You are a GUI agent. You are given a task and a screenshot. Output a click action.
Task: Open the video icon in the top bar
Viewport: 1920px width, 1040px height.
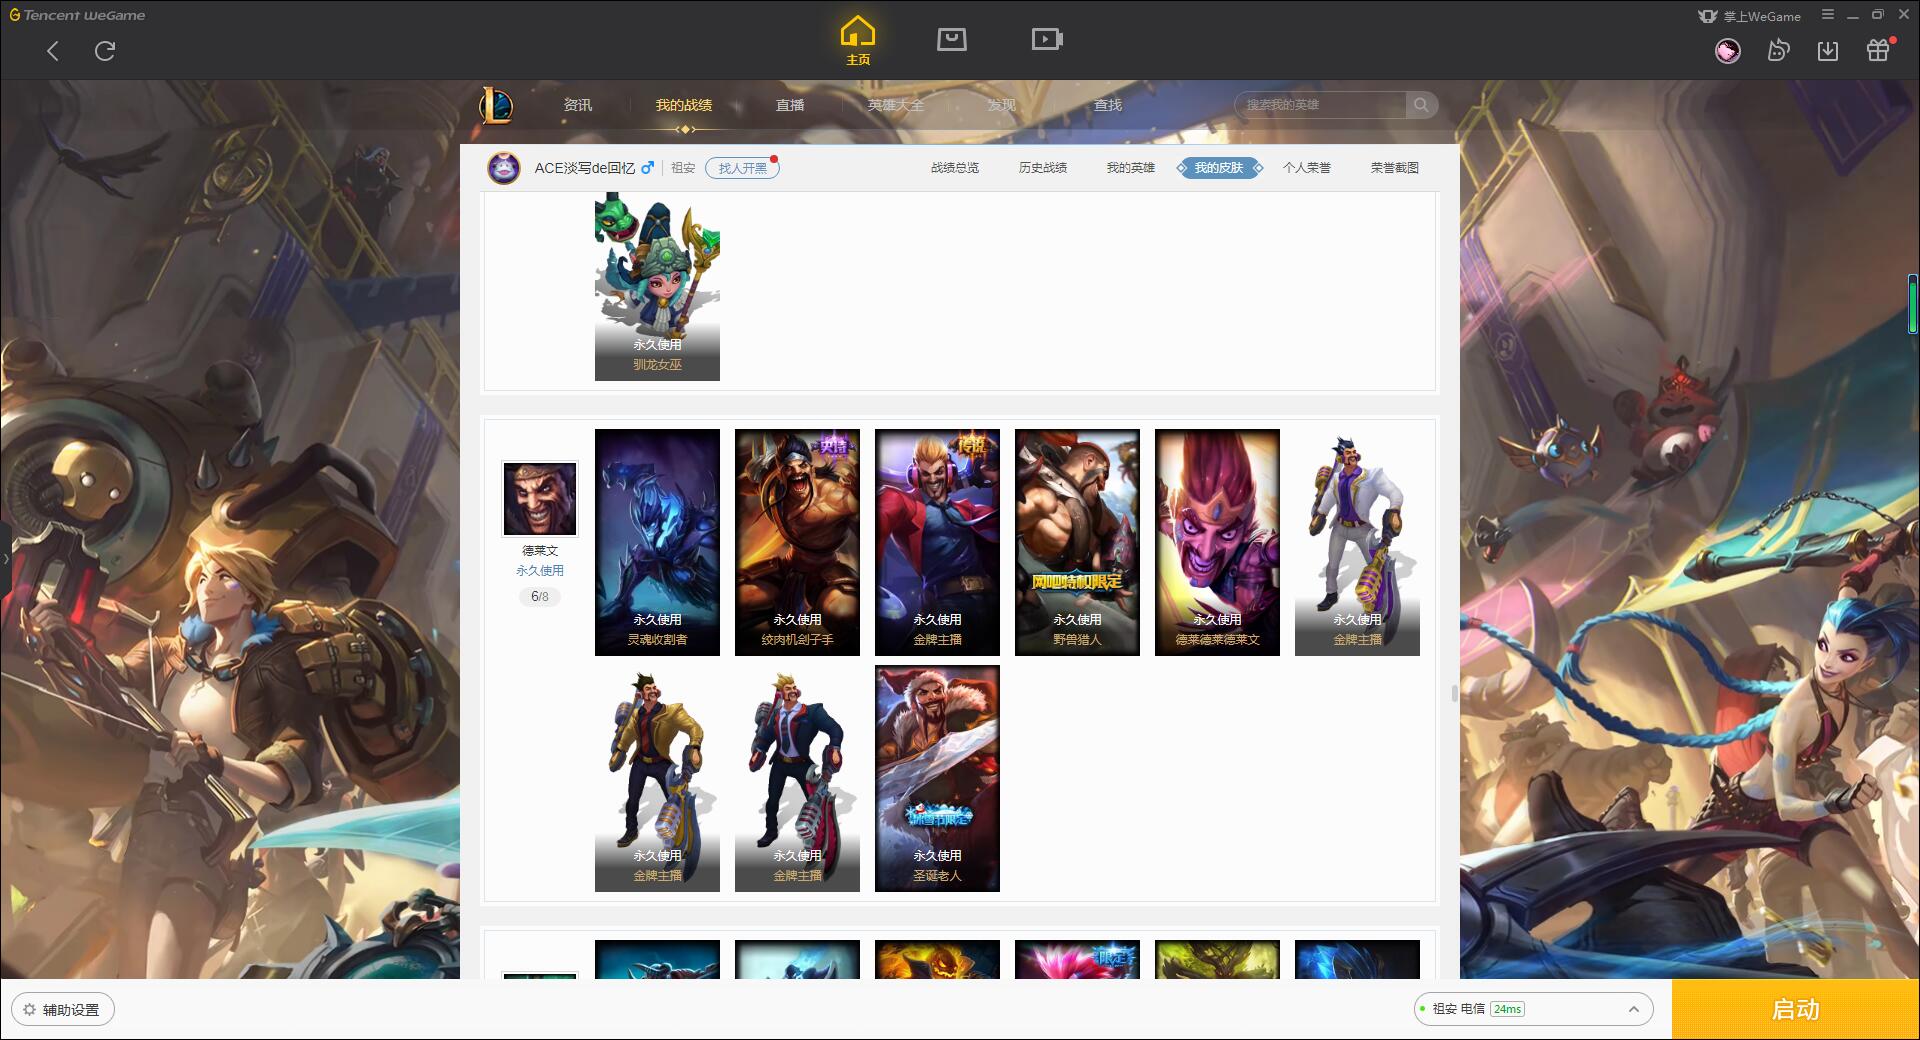point(1047,39)
